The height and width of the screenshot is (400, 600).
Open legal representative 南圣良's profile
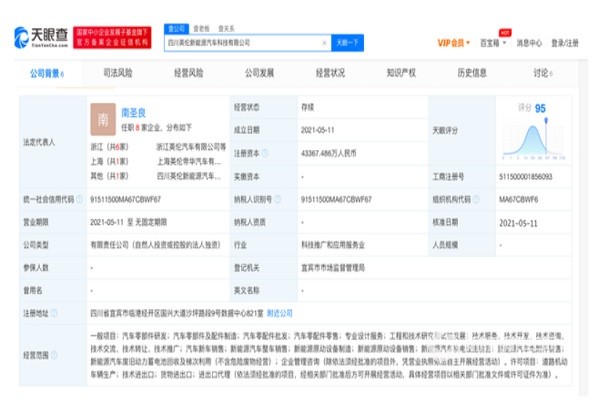pyautogui.click(x=134, y=113)
